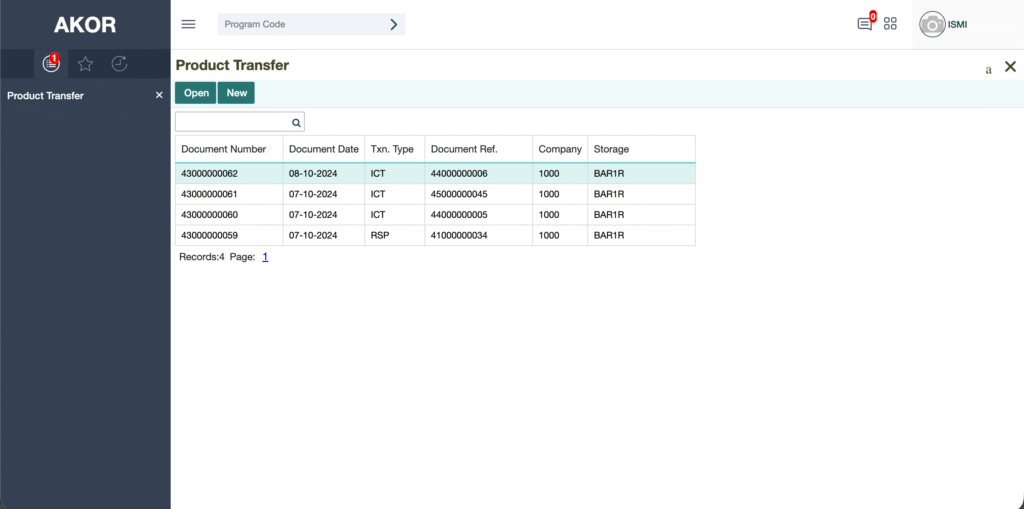Screen dimensions: 1024x509
Task: Close the Product Transfer panel
Action: 1010,67
